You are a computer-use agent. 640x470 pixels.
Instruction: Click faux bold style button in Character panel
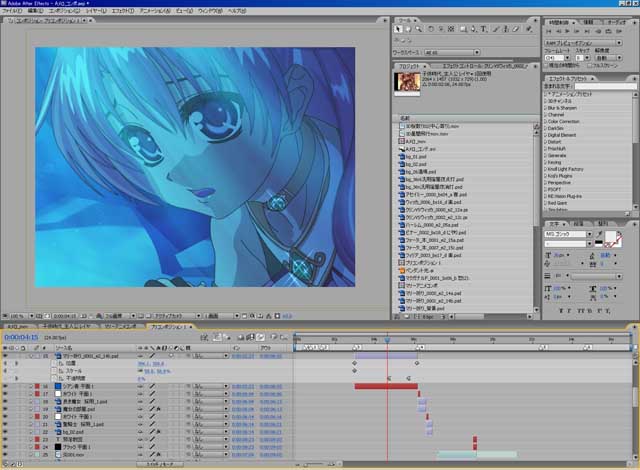click(x=561, y=311)
